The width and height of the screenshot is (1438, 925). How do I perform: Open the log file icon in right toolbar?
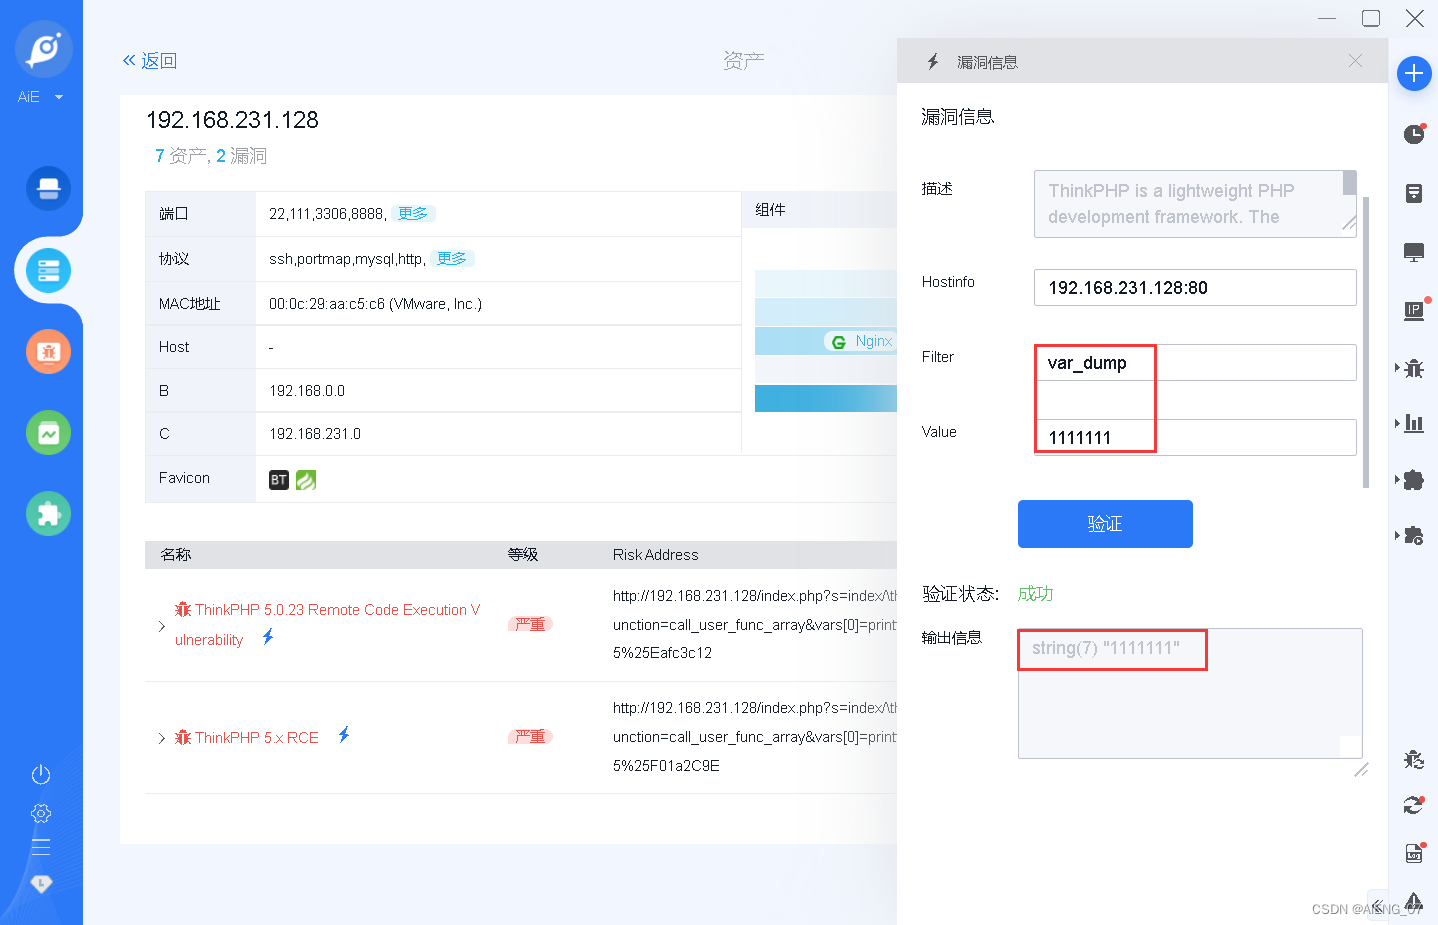click(x=1414, y=853)
